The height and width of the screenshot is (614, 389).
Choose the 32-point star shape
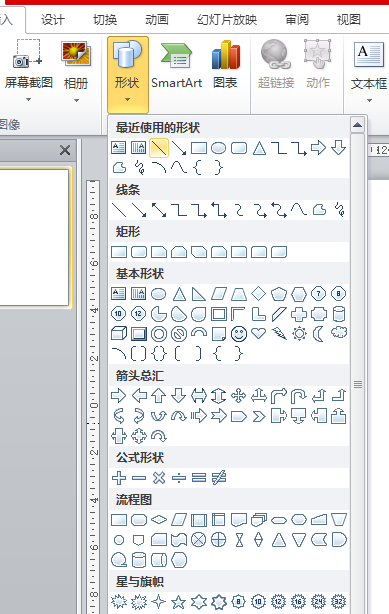click(x=338, y=601)
